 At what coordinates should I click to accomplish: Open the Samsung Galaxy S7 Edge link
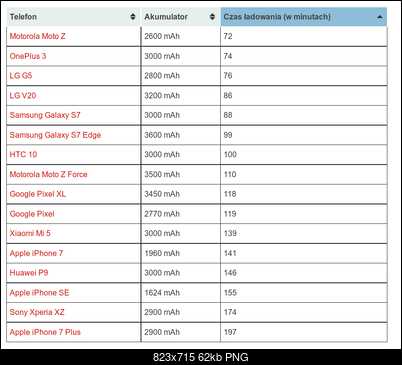tap(55, 135)
